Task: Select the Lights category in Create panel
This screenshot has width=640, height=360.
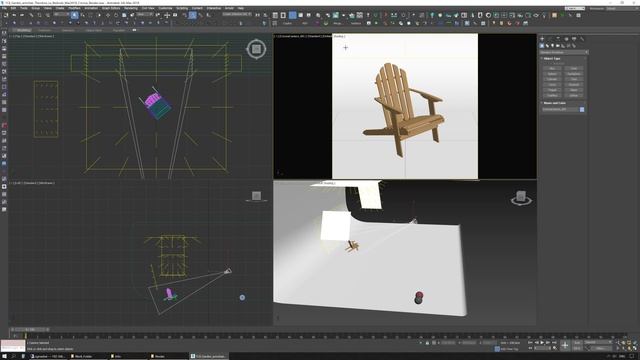Action: [552, 46]
